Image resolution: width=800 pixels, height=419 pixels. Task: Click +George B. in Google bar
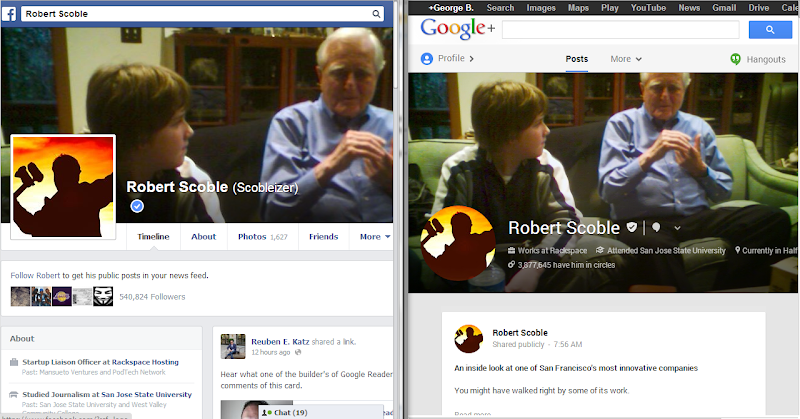click(x=451, y=8)
